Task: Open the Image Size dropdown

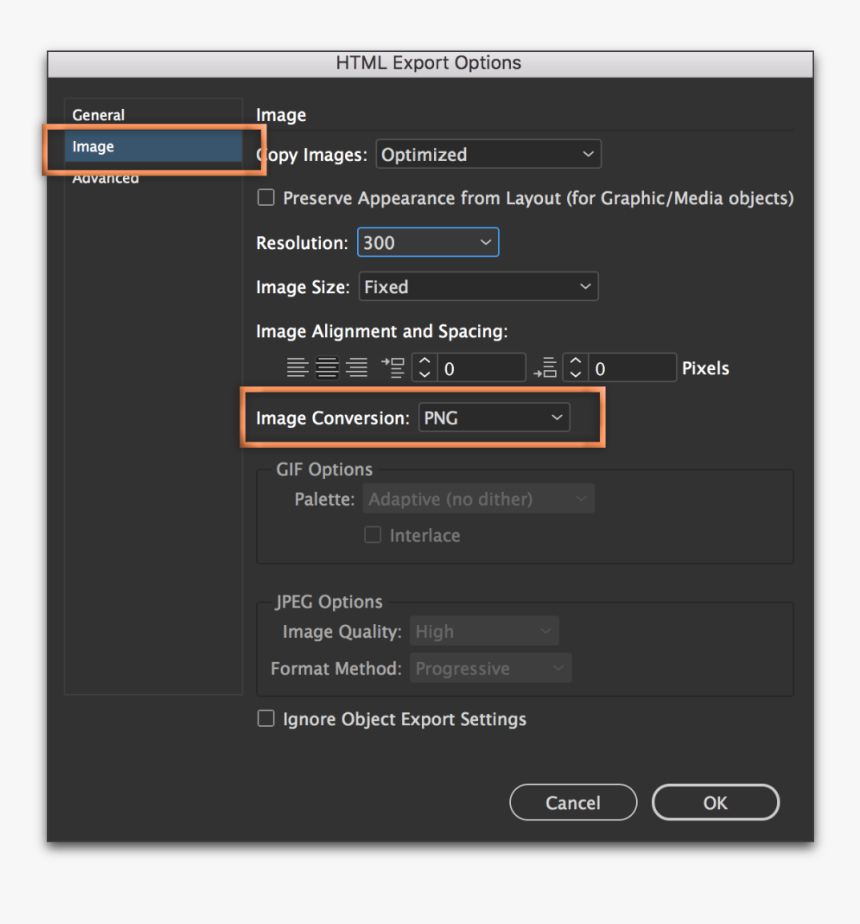Action: pyautogui.click(x=477, y=287)
